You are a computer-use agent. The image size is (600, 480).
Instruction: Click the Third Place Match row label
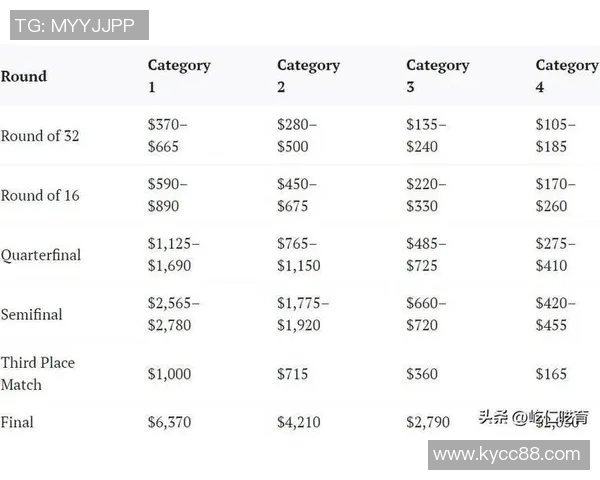point(38,373)
